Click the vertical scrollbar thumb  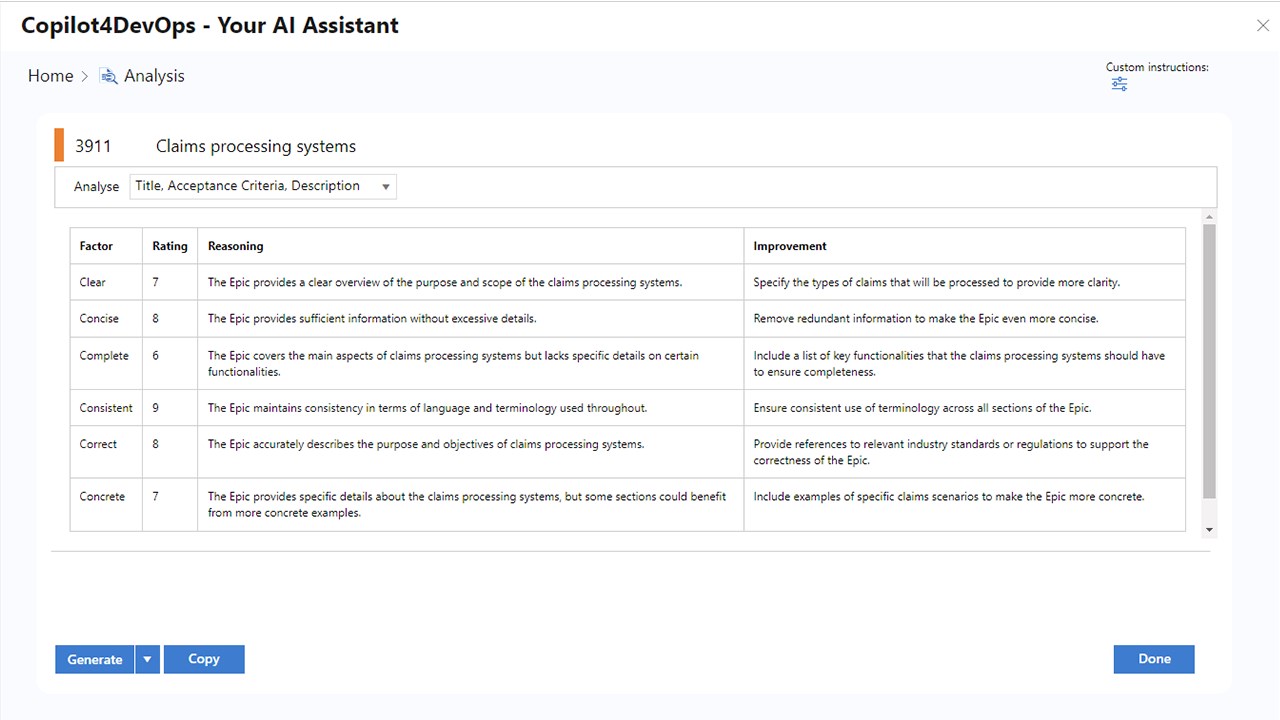pyautogui.click(x=1210, y=361)
